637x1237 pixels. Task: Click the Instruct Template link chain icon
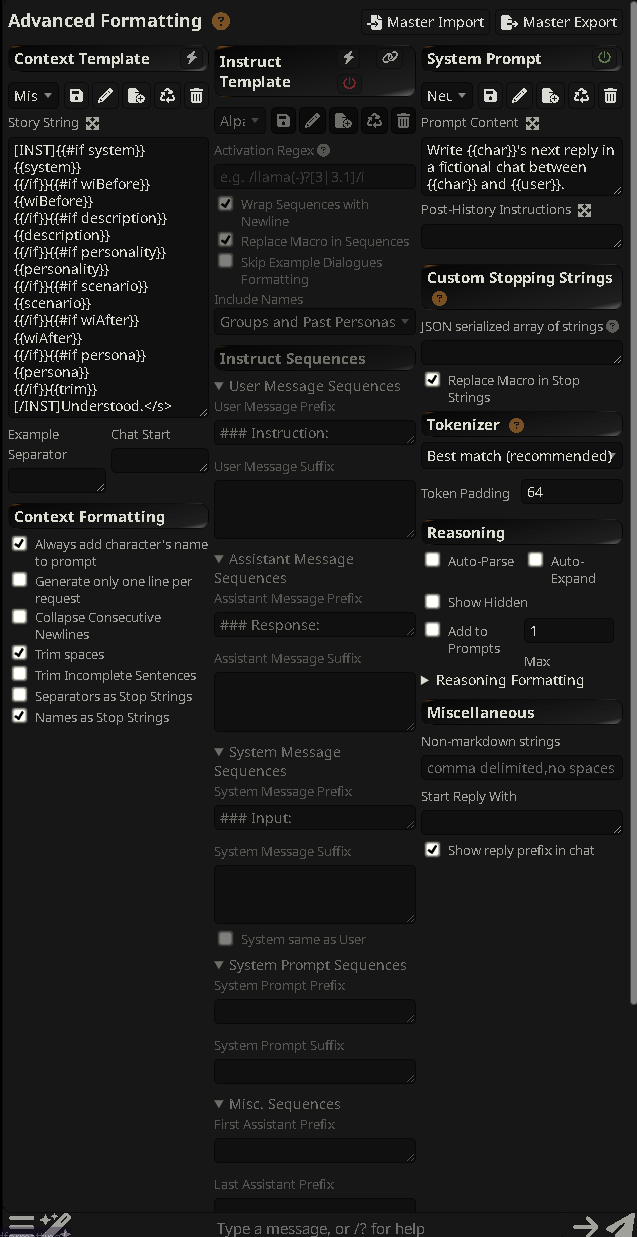click(390, 58)
